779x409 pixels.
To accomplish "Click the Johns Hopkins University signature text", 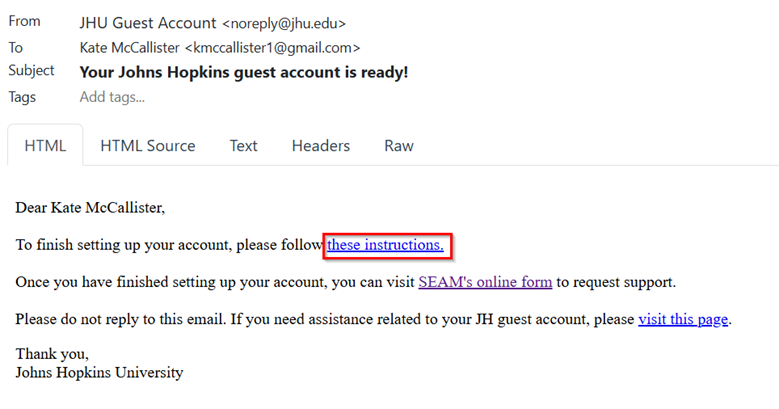I will [99, 373].
